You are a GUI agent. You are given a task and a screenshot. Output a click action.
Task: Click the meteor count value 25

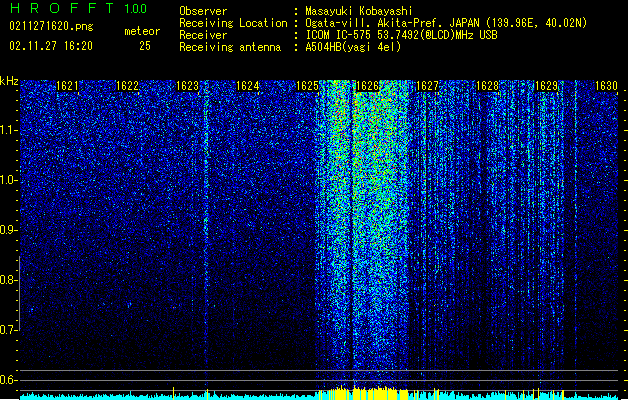click(x=145, y=46)
